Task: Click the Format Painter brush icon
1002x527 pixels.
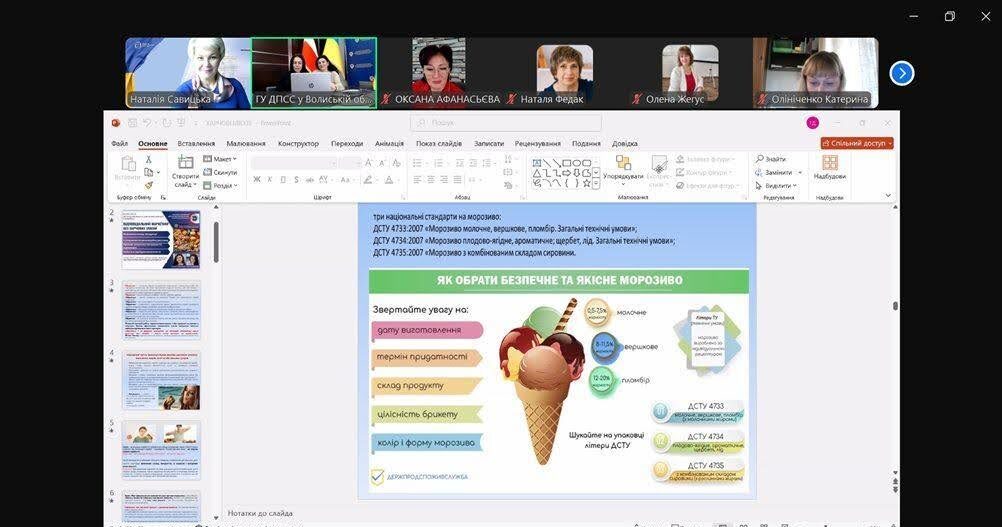Action: point(149,185)
